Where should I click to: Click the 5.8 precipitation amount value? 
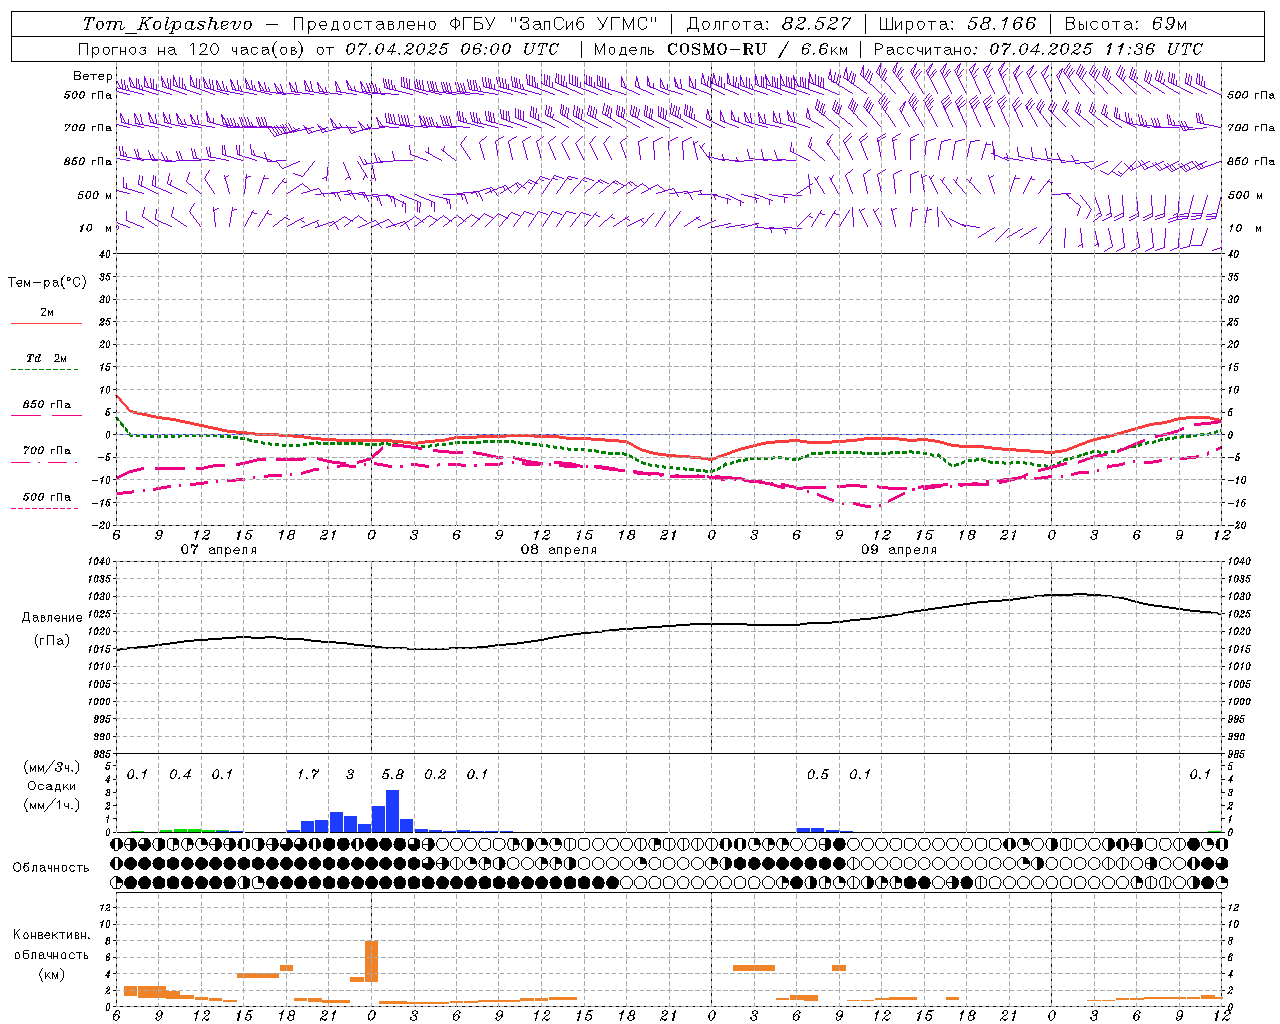pos(393,774)
